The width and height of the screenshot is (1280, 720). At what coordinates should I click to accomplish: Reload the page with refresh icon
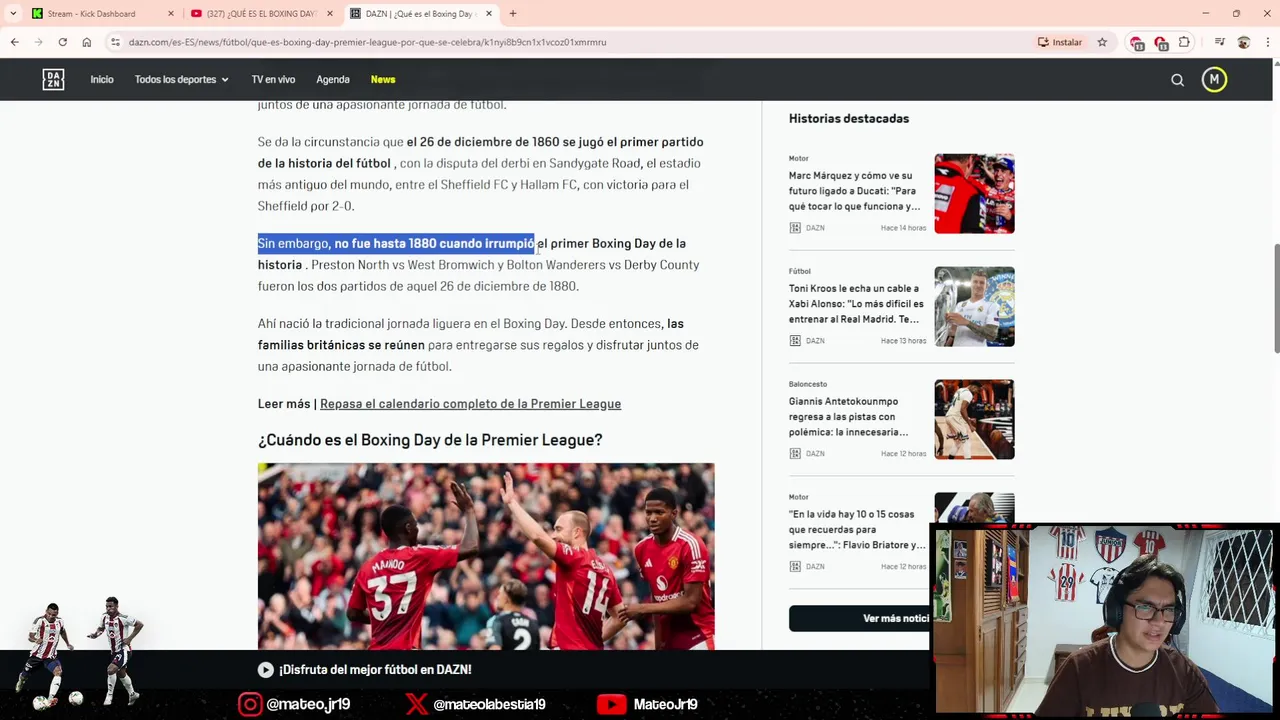point(62,42)
